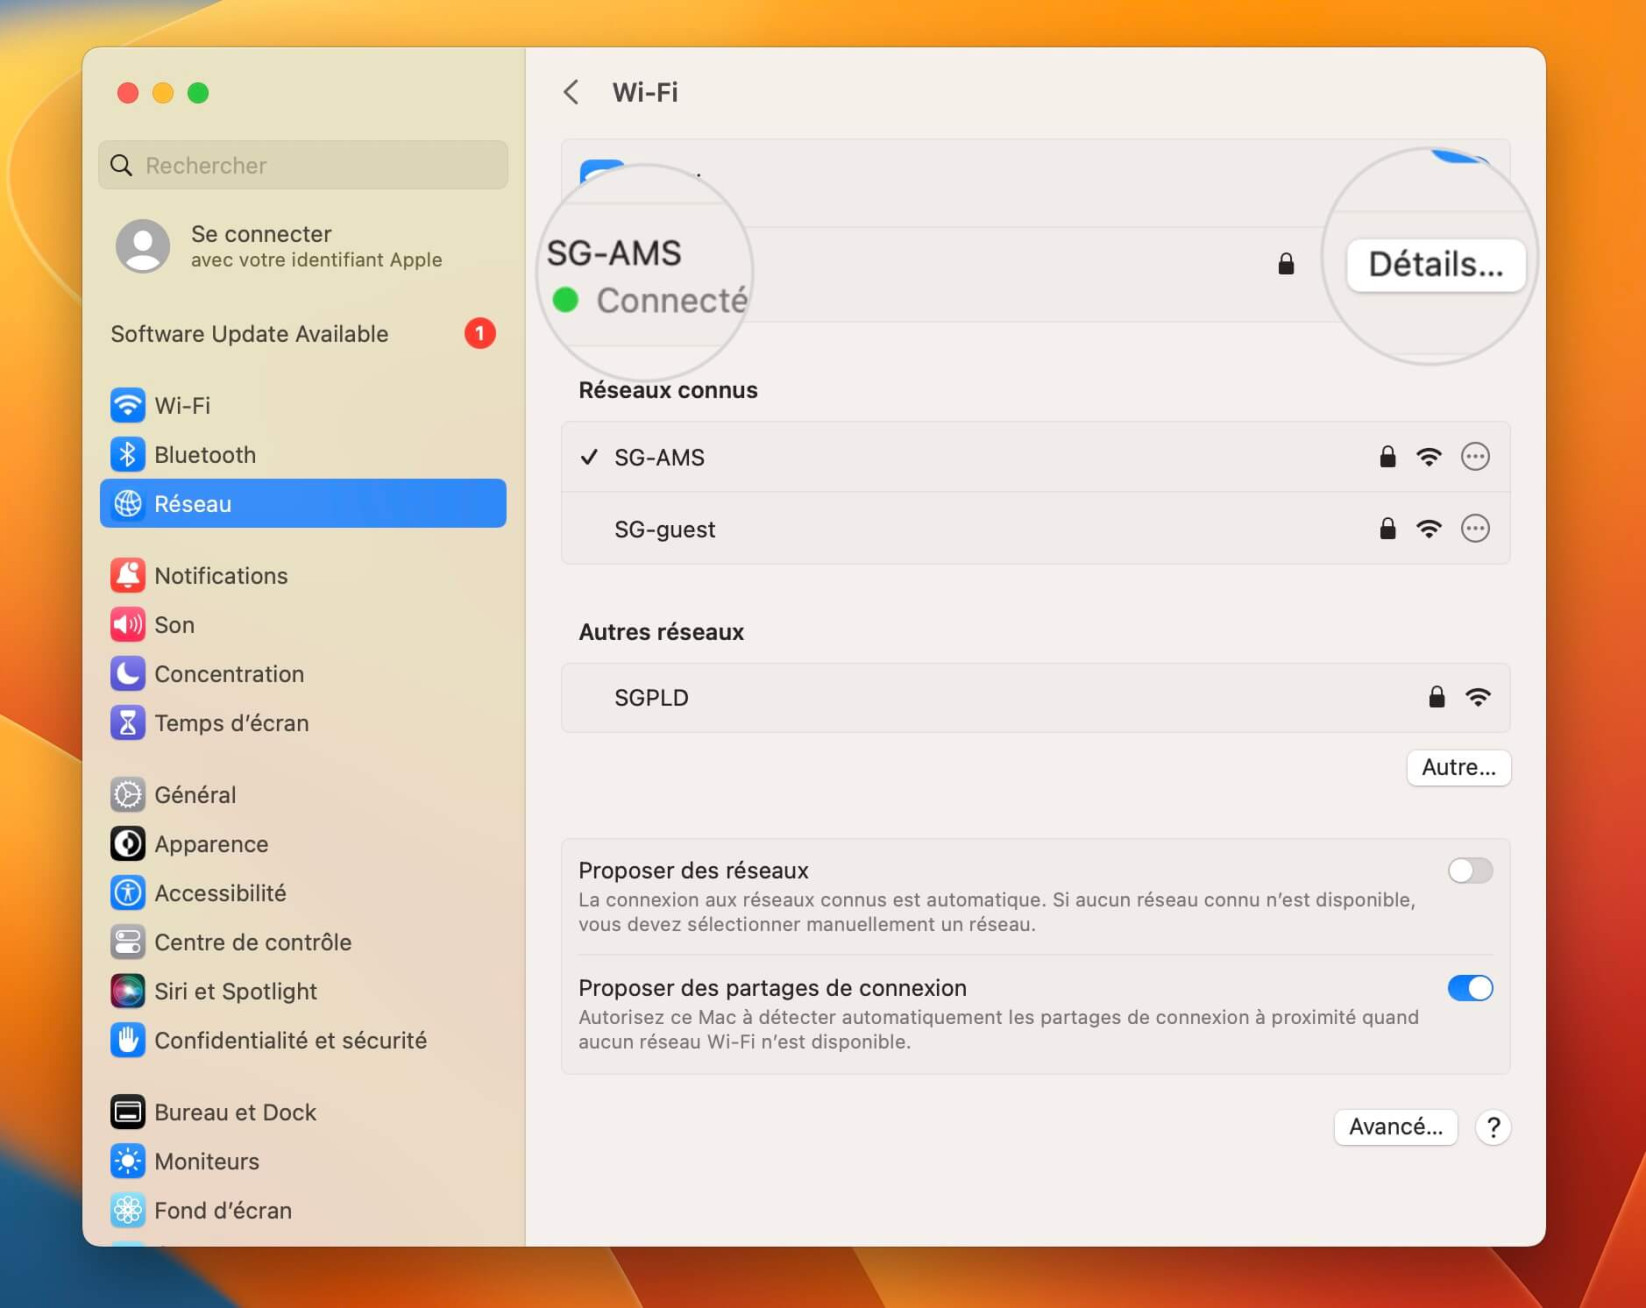Open Général gear icon
This screenshot has height=1308, width=1646.
point(128,794)
